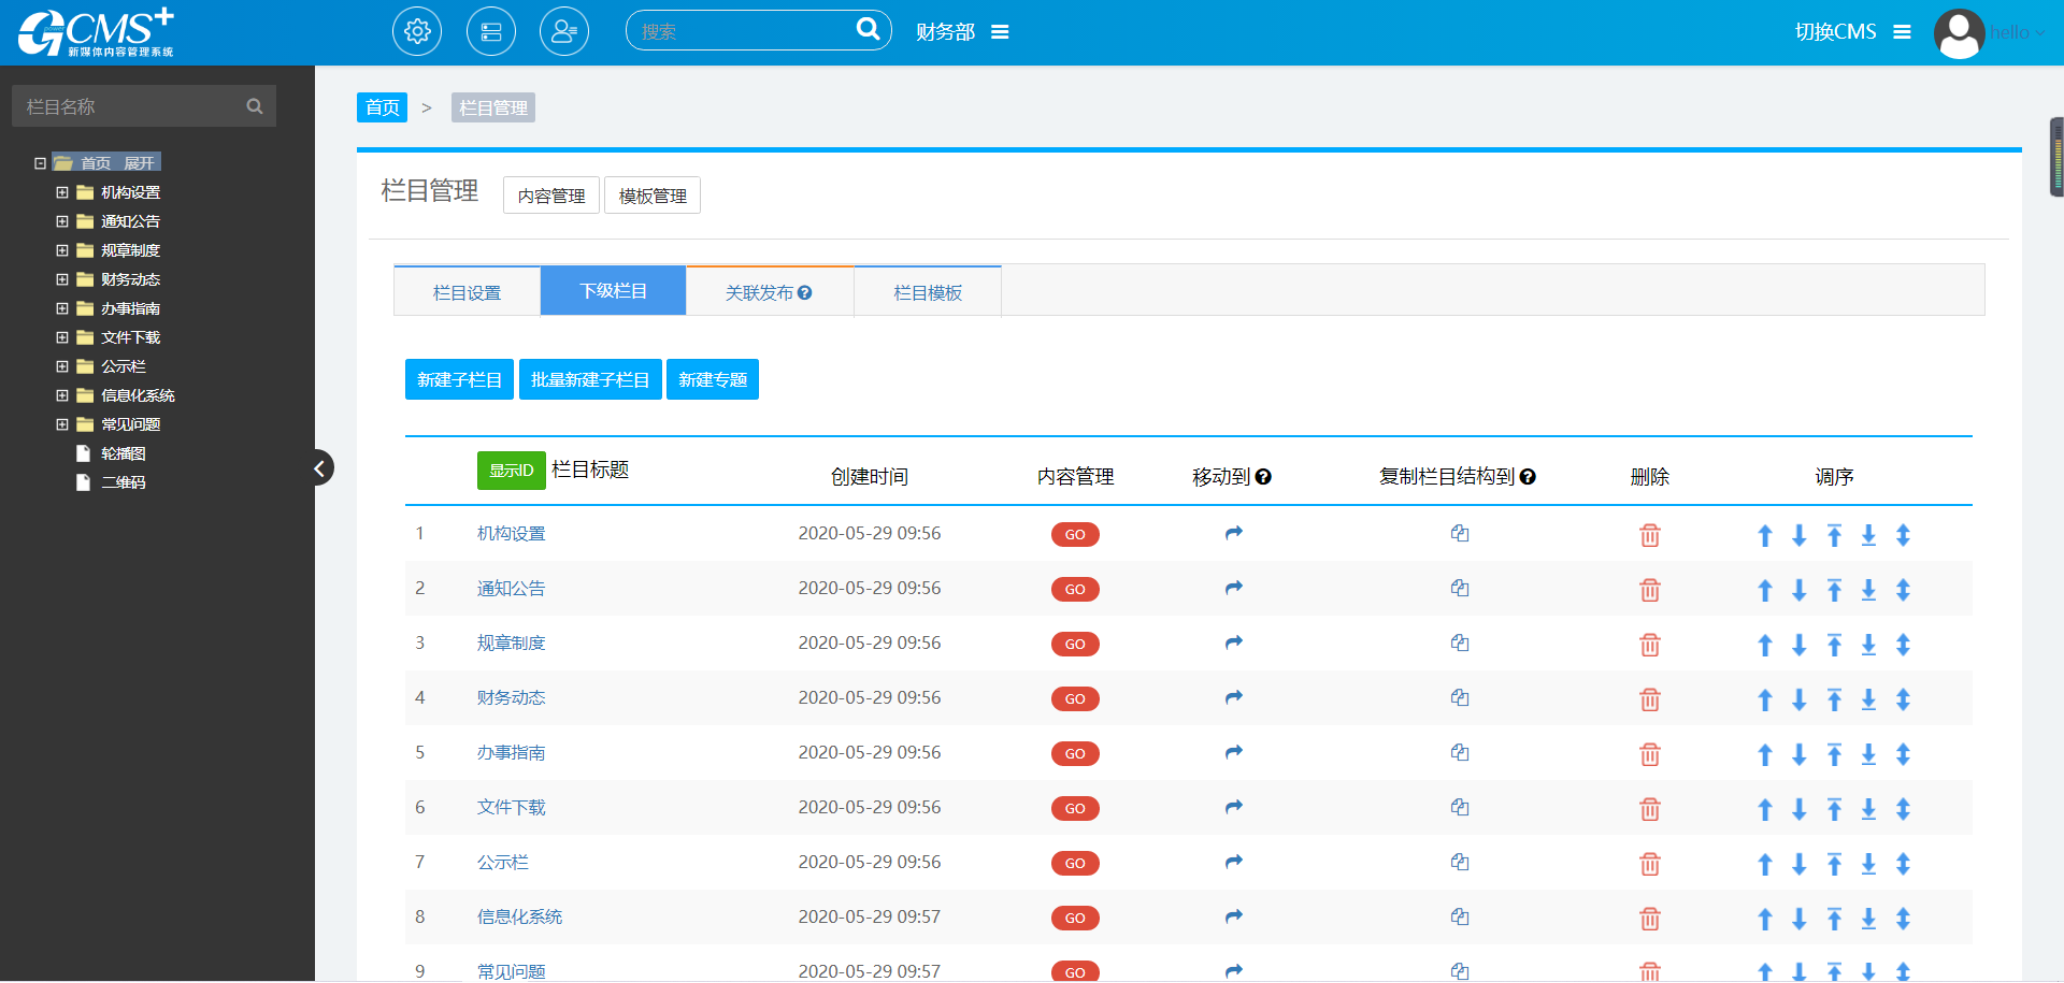The image size is (2064, 983).
Task: Click the 新建子栏目 button
Action: [459, 380]
